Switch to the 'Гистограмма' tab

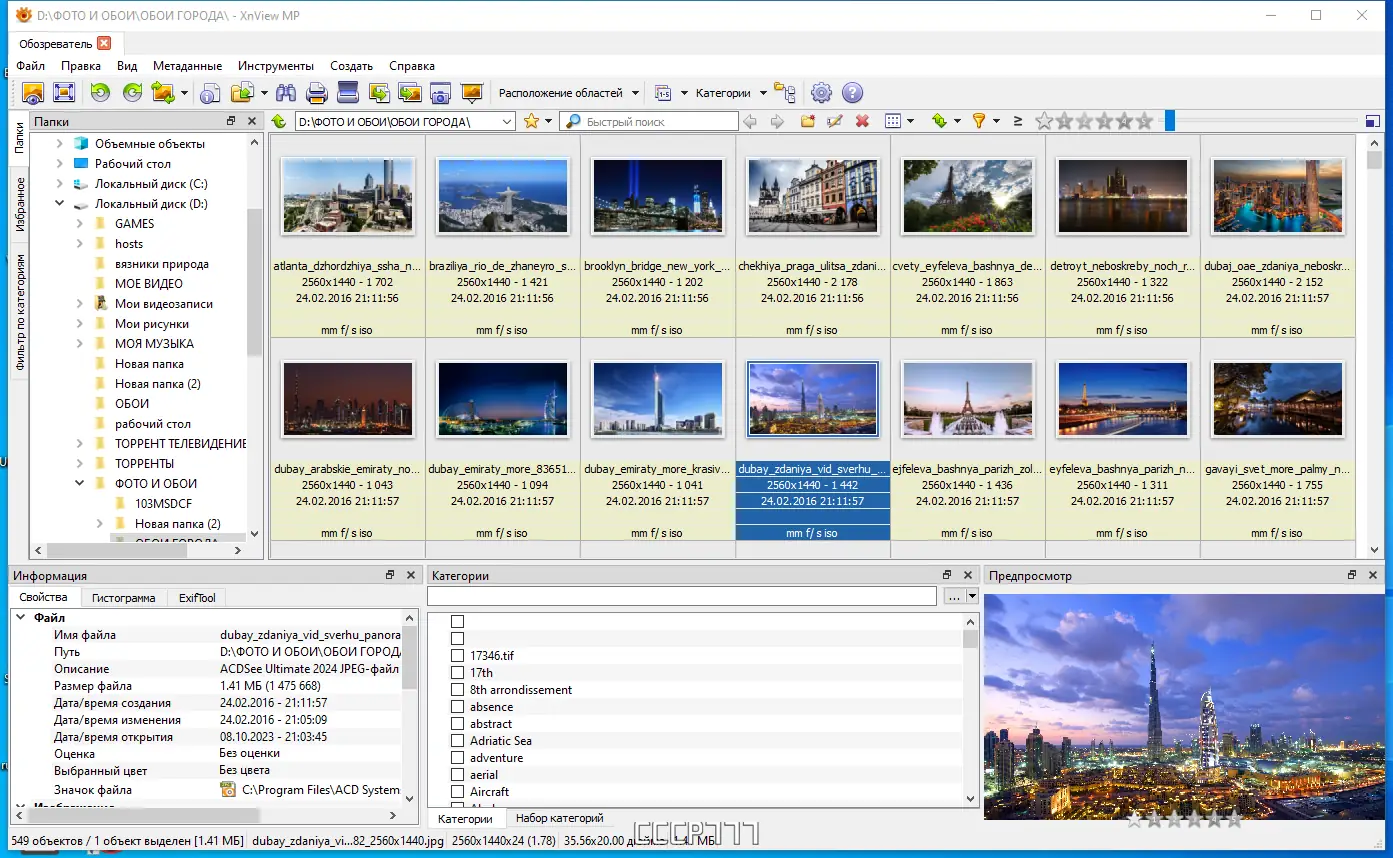(123, 598)
